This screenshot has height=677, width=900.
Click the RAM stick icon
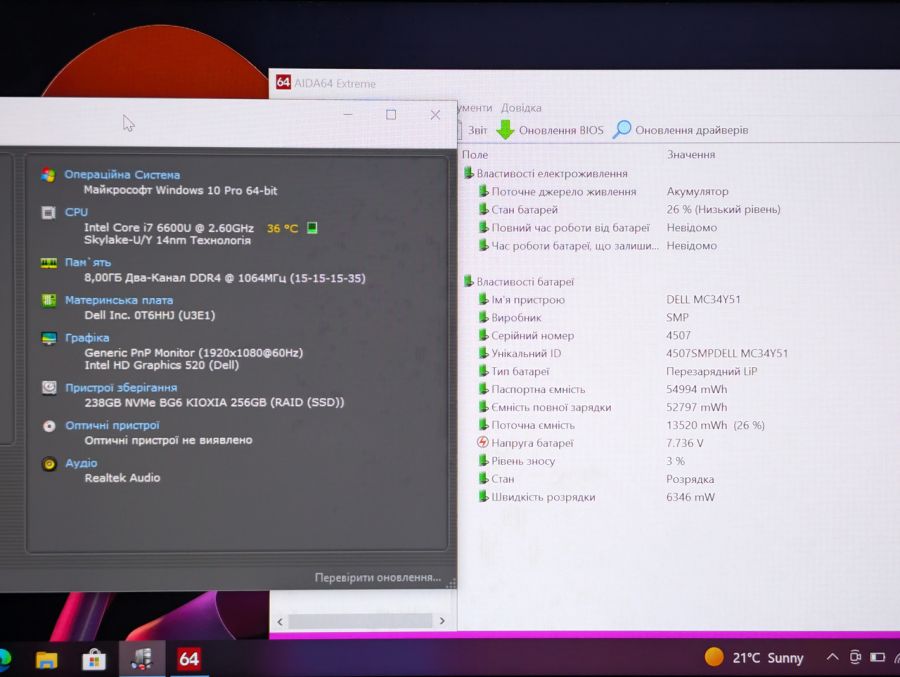point(48,263)
